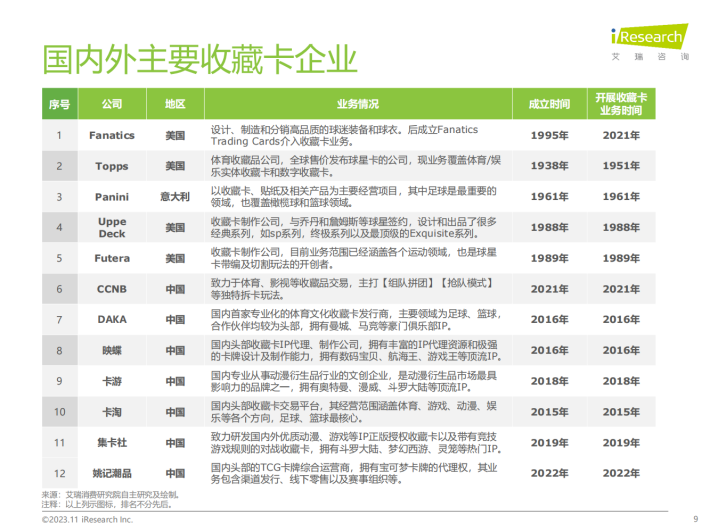Click the 序号 column header
The height and width of the screenshot is (532, 710).
click(59, 104)
